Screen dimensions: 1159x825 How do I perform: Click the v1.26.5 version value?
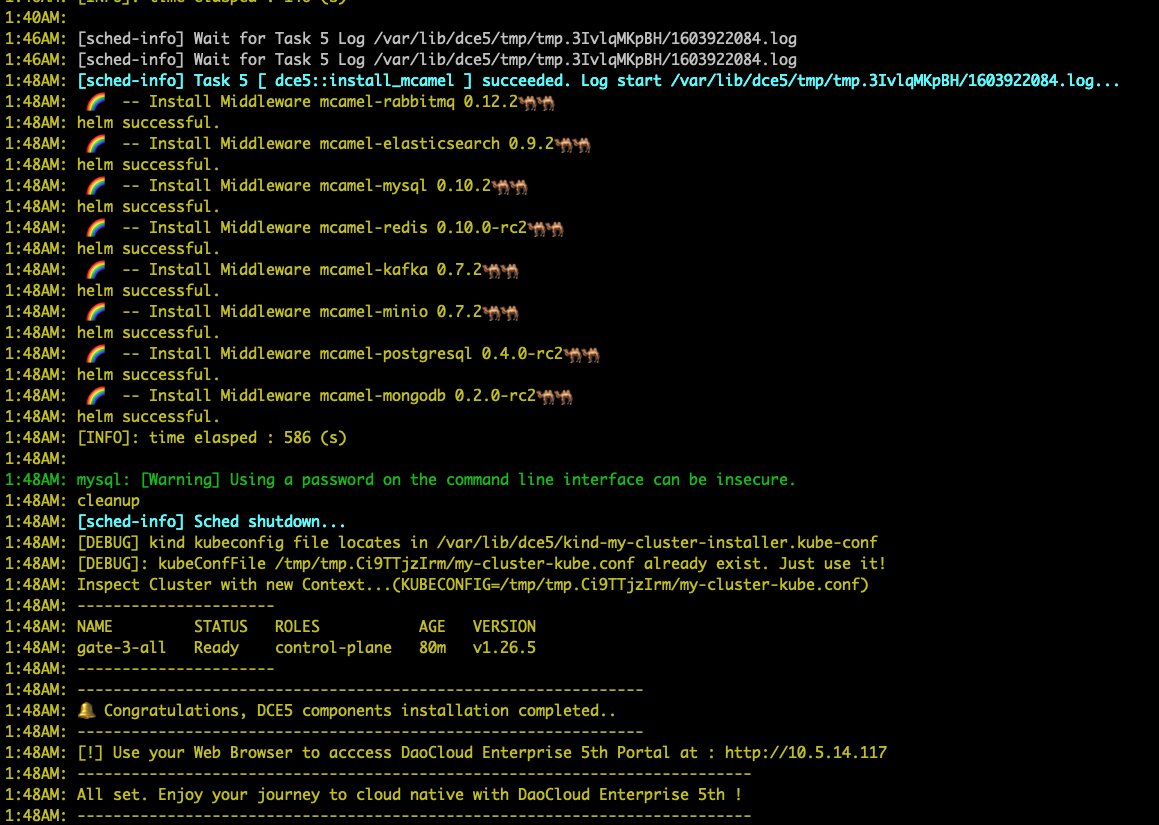(504, 648)
